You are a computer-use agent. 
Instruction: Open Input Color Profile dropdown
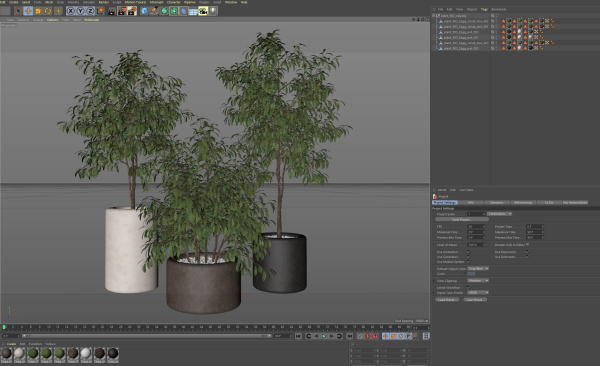coord(478,292)
